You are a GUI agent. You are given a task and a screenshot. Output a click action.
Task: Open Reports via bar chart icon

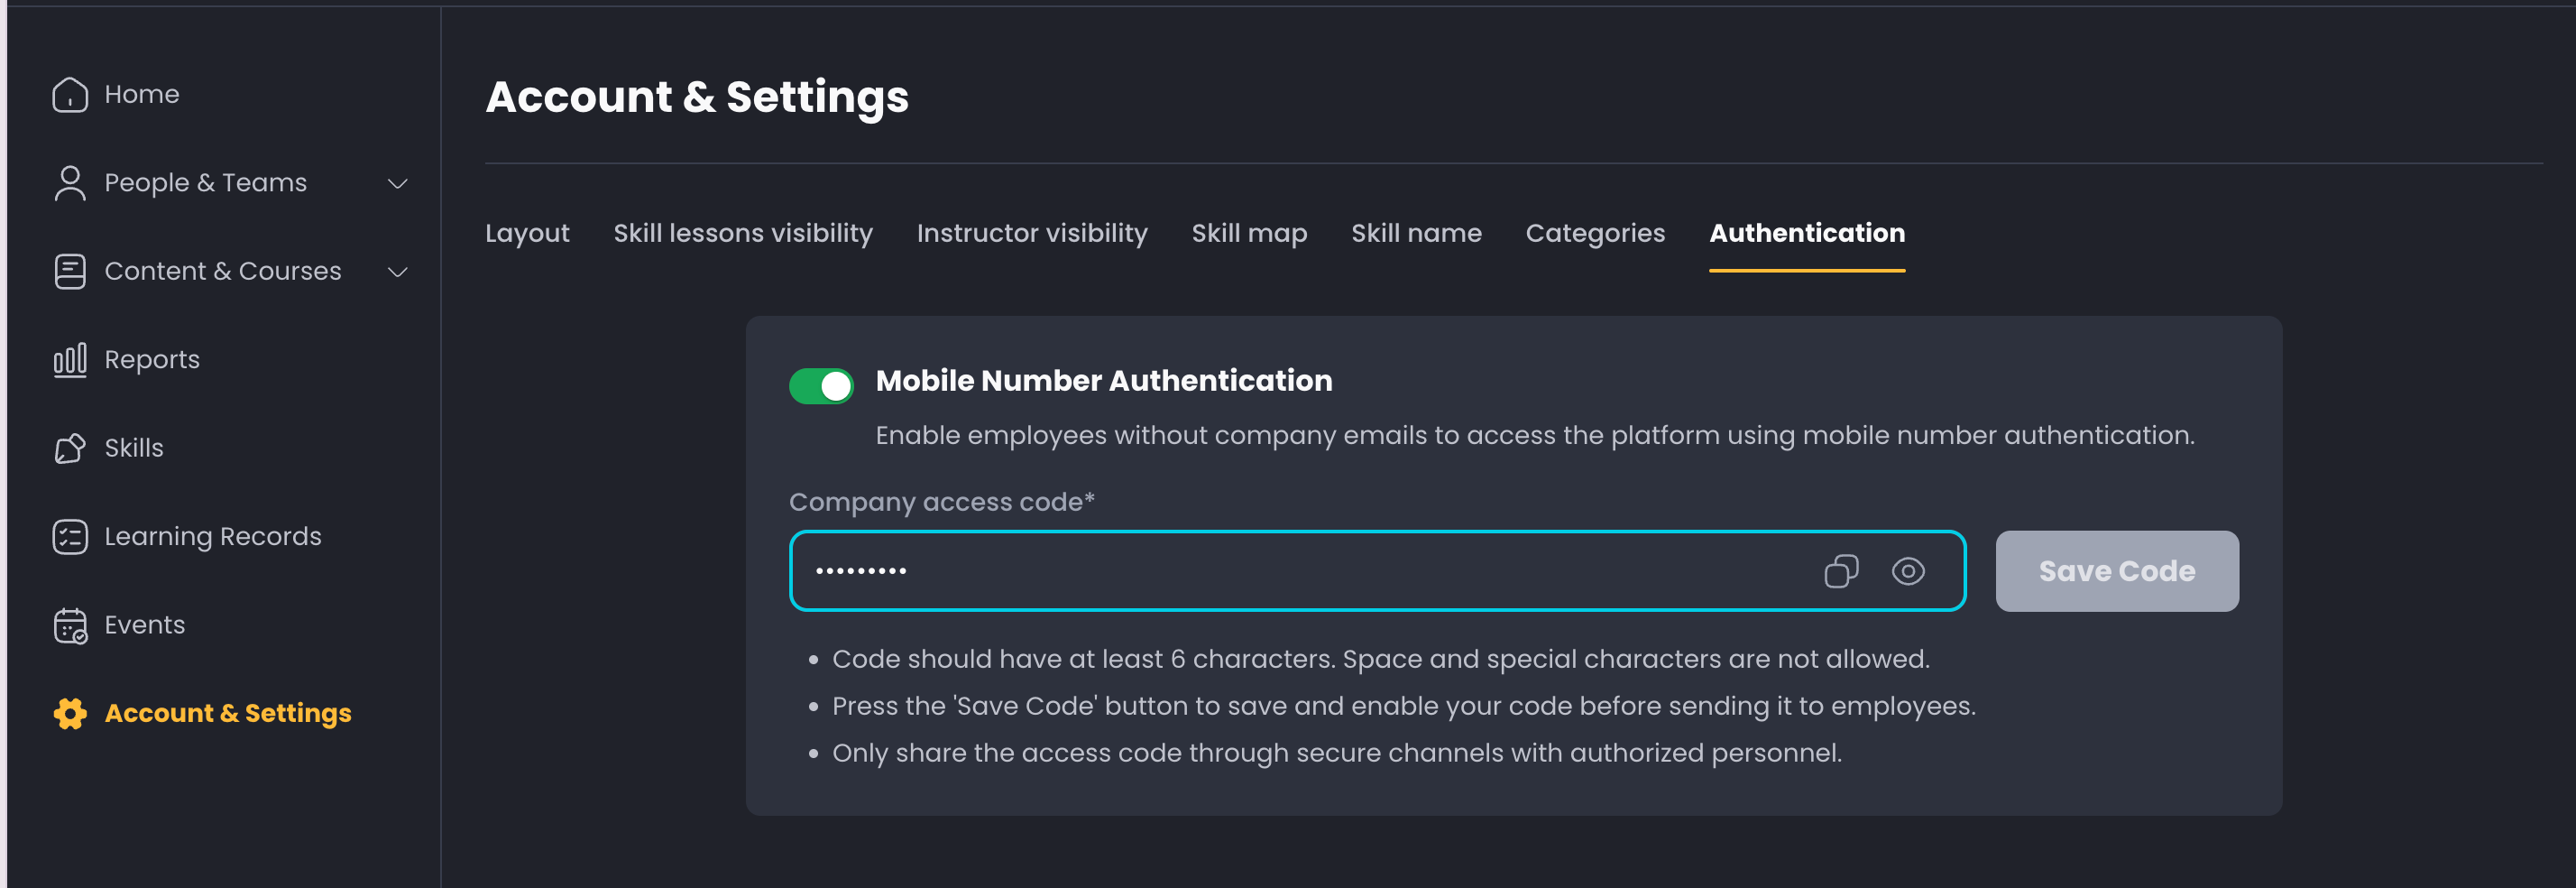coord(70,360)
